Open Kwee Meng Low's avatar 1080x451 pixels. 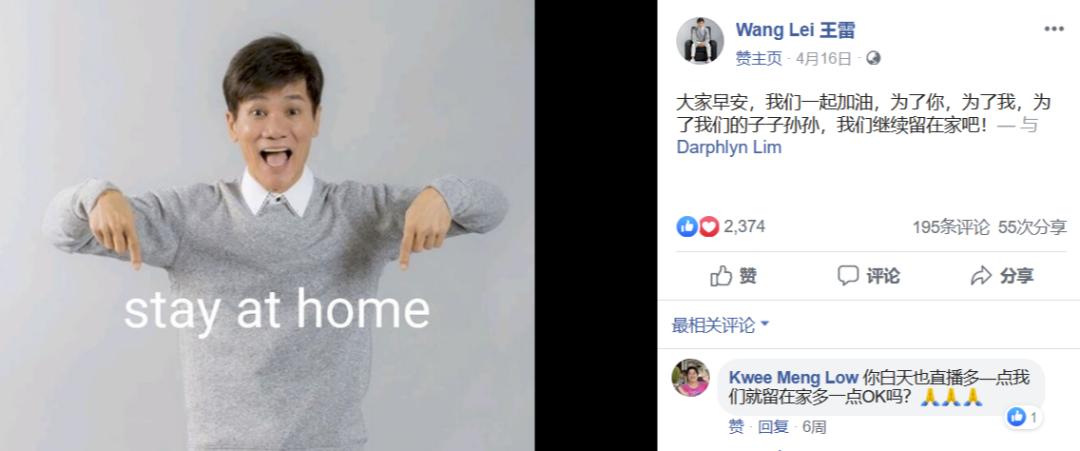(x=690, y=378)
